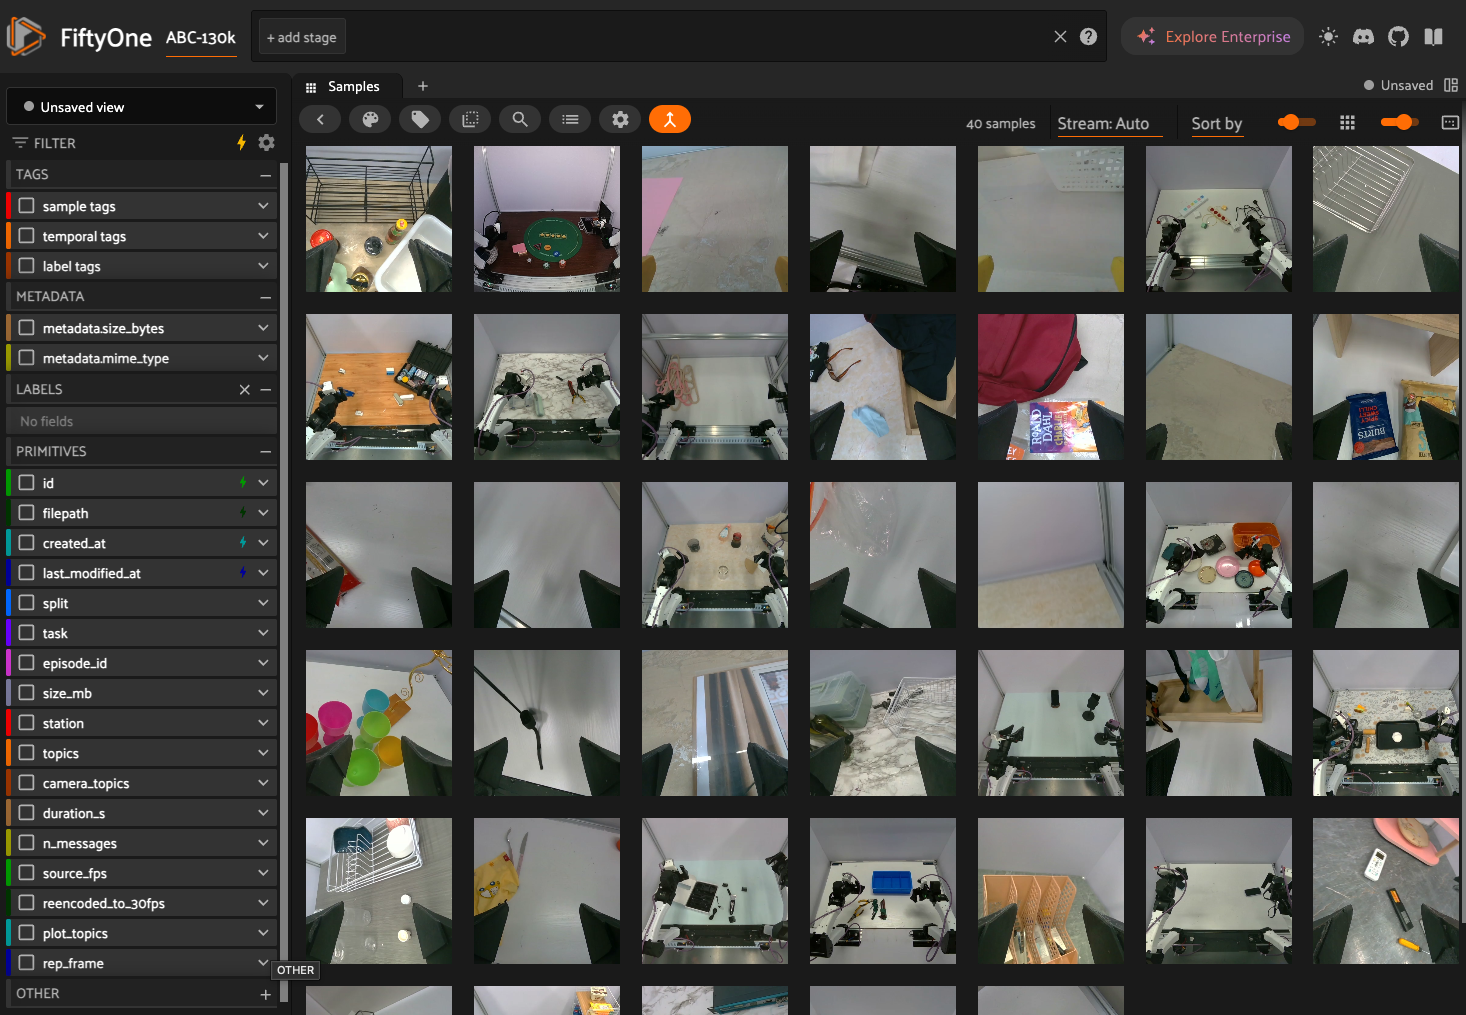Expand the camera_topics field filter

point(263,783)
